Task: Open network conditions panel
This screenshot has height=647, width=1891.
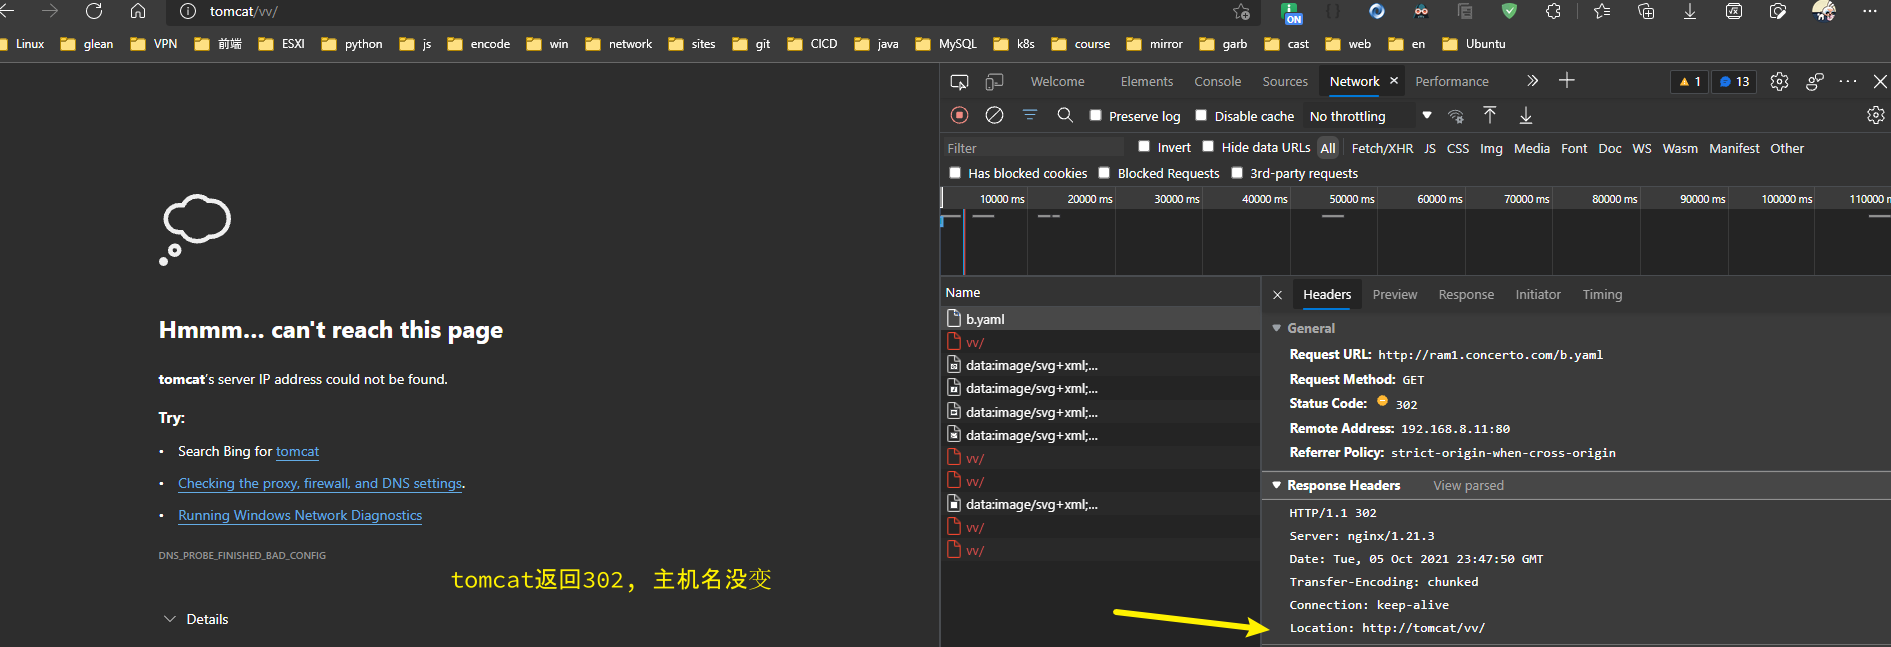Action: click(1456, 116)
